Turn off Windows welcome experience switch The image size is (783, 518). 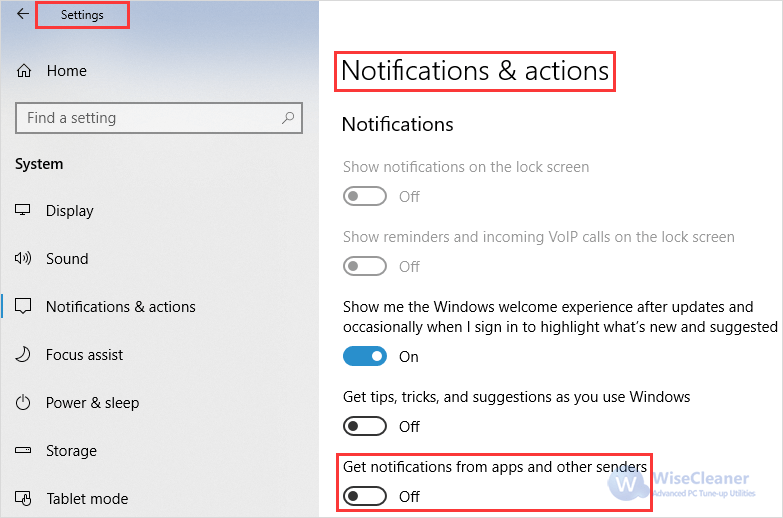tap(365, 356)
